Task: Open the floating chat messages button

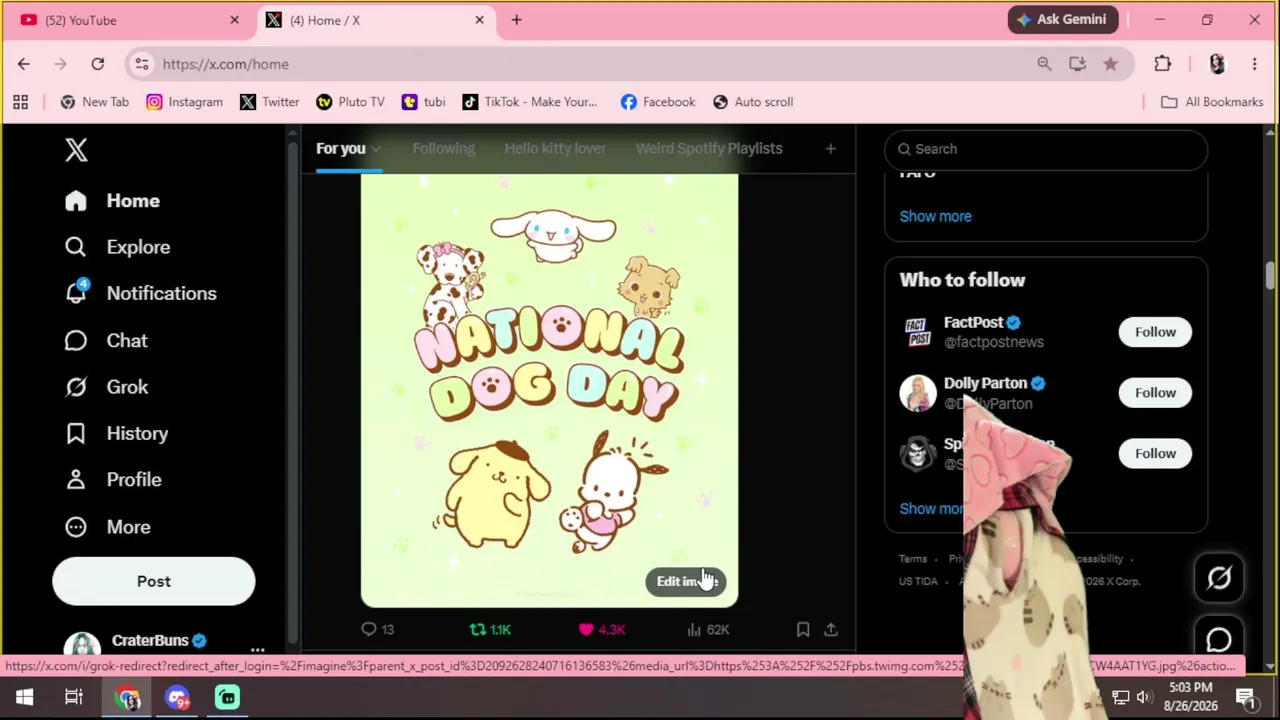Action: coord(1219,640)
